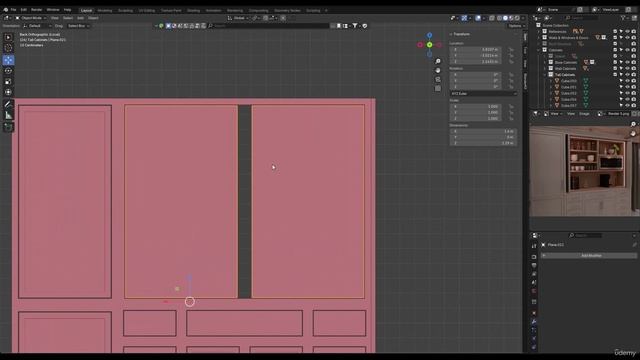This screenshot has width=640, height=360.
Task: Hide Tall Cabinets collection with eye icon
Action: 627,75
